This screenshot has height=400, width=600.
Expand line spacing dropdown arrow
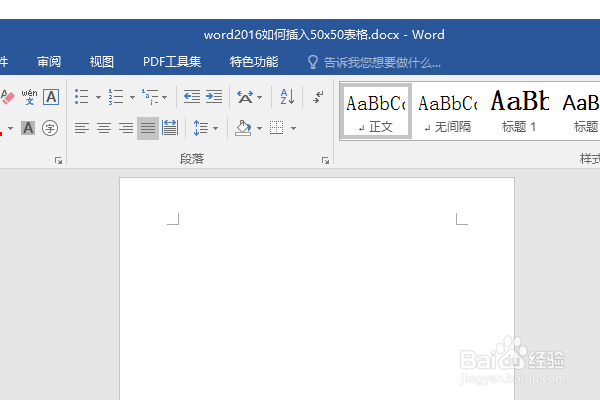tap(215, 128)
